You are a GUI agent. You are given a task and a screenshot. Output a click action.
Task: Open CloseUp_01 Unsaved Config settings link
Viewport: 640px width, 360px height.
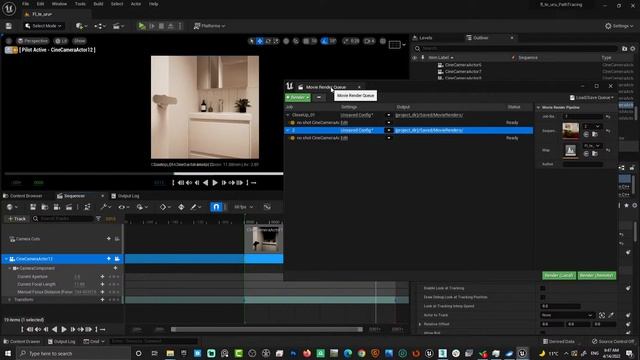click(x=357, y=115)
